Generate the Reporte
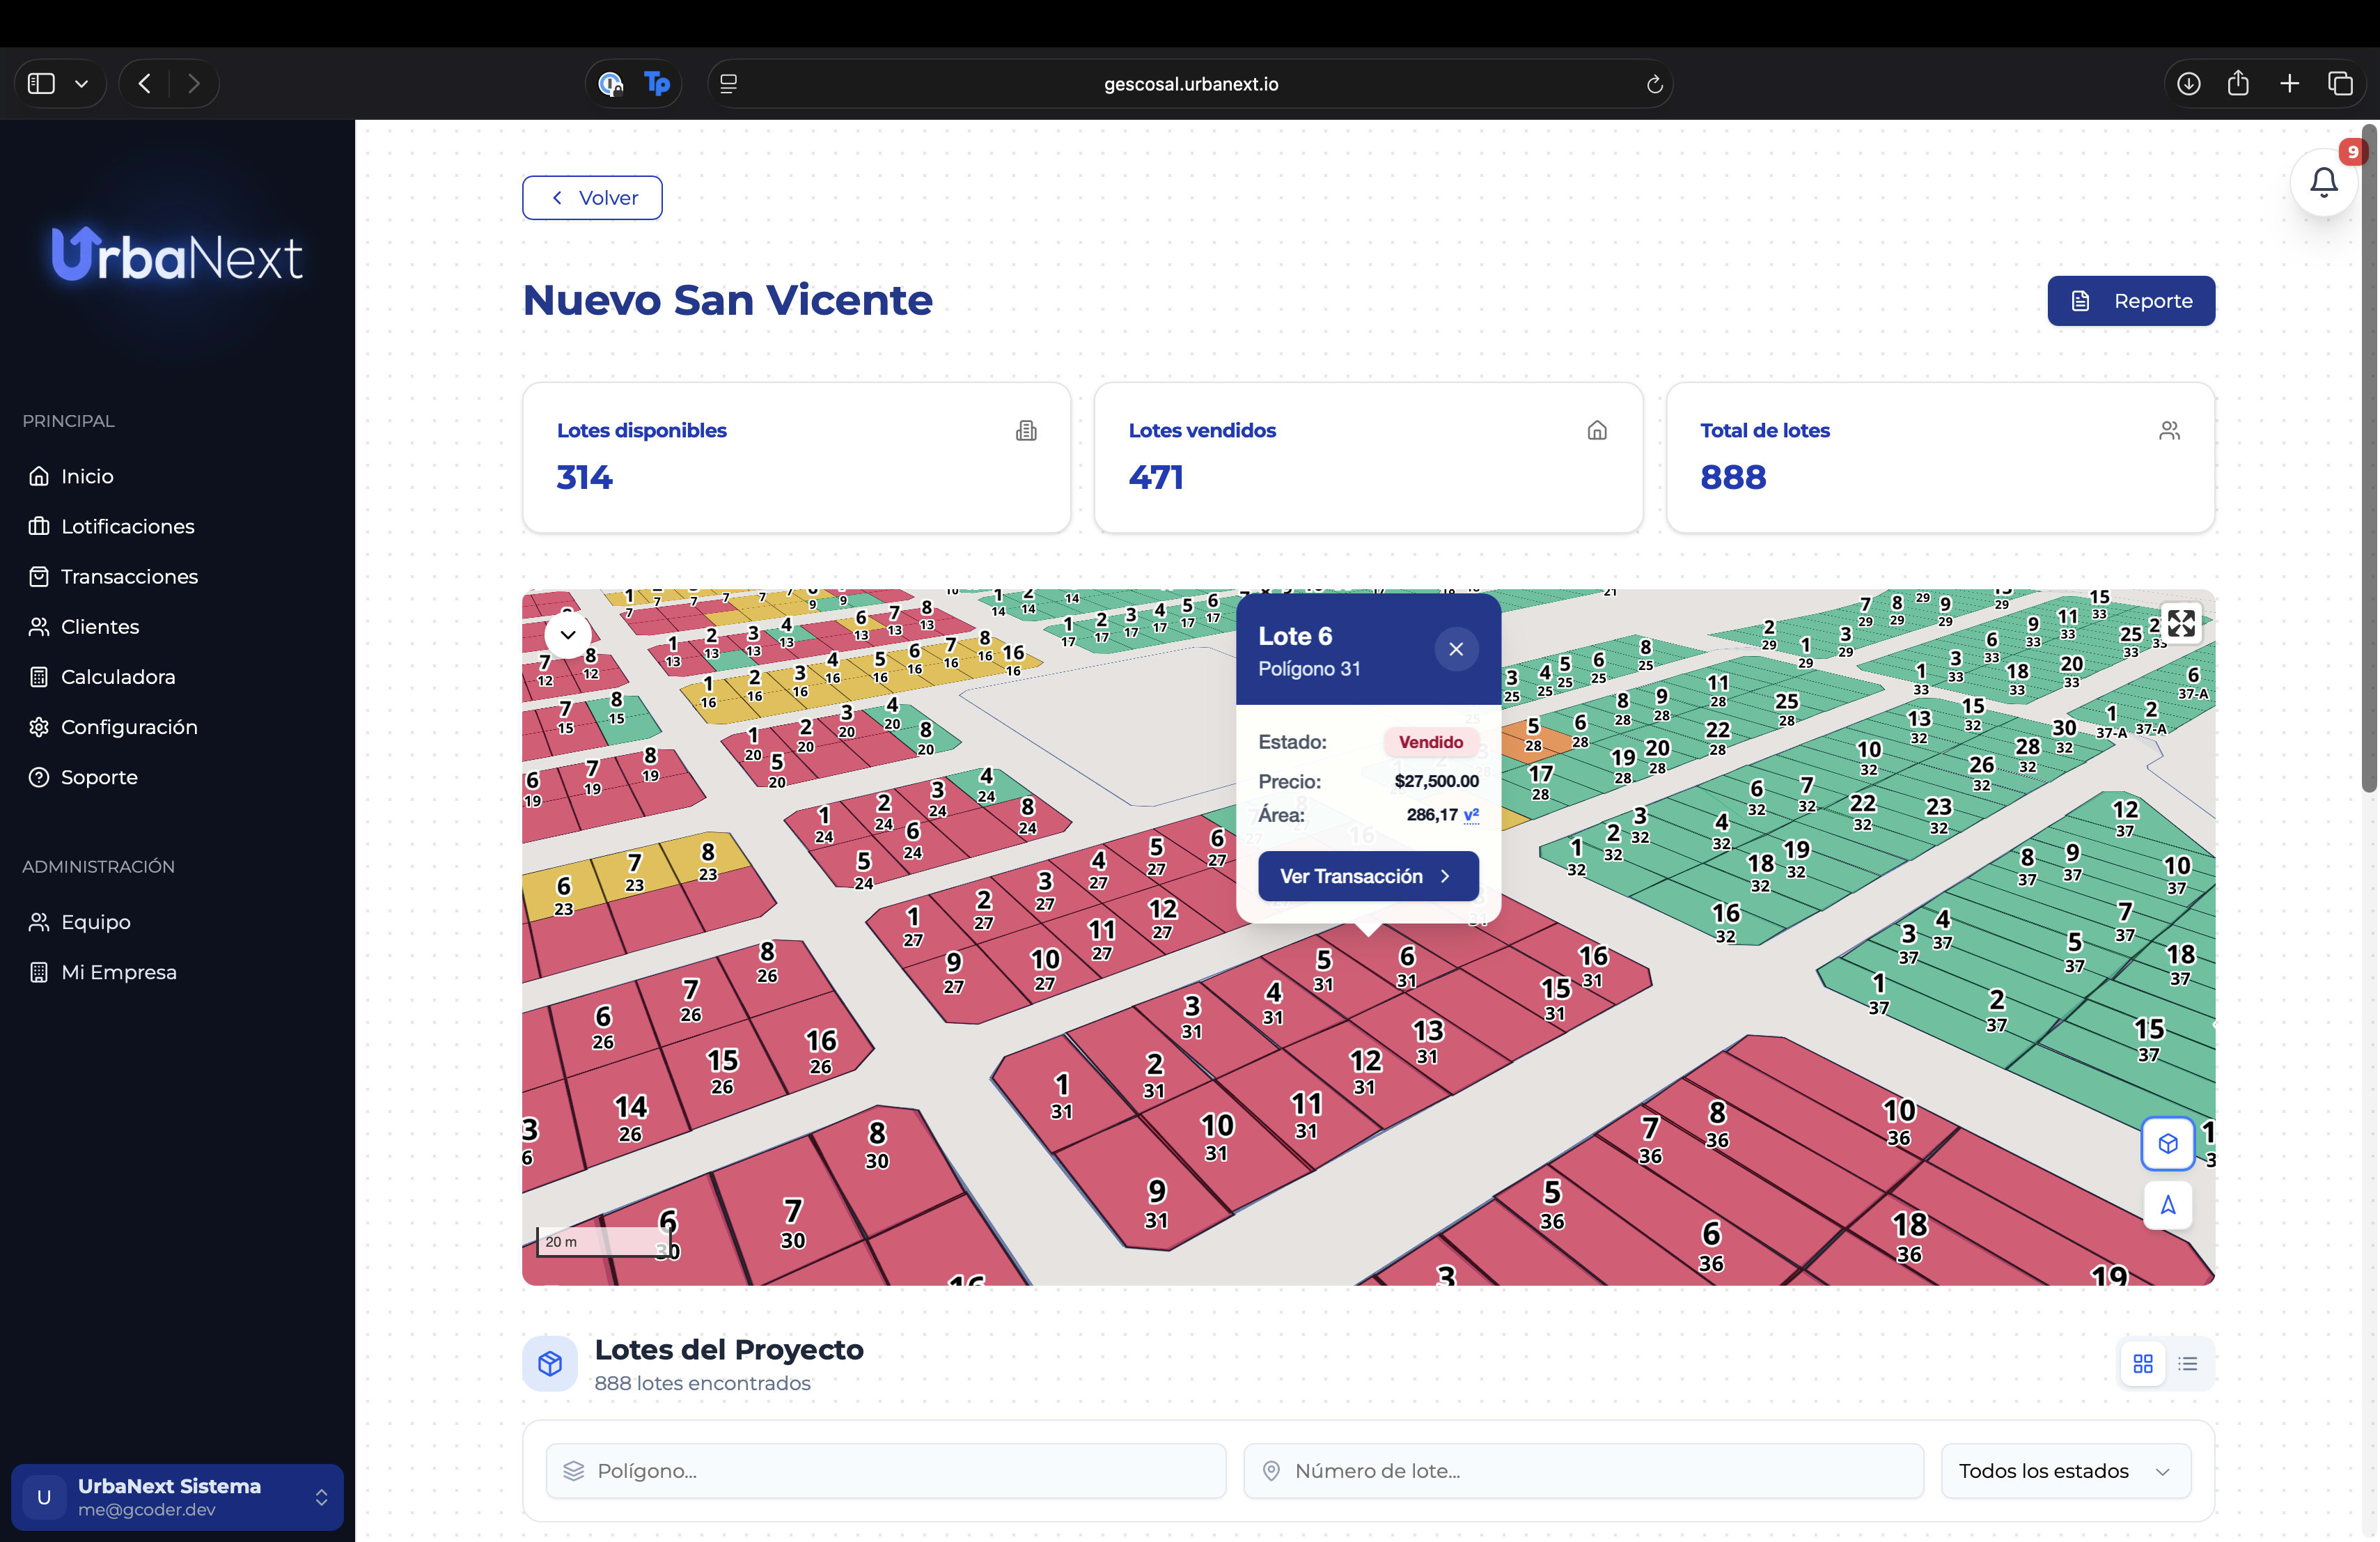This screenshot has height=1542, width=2380. coord(2131,301)
